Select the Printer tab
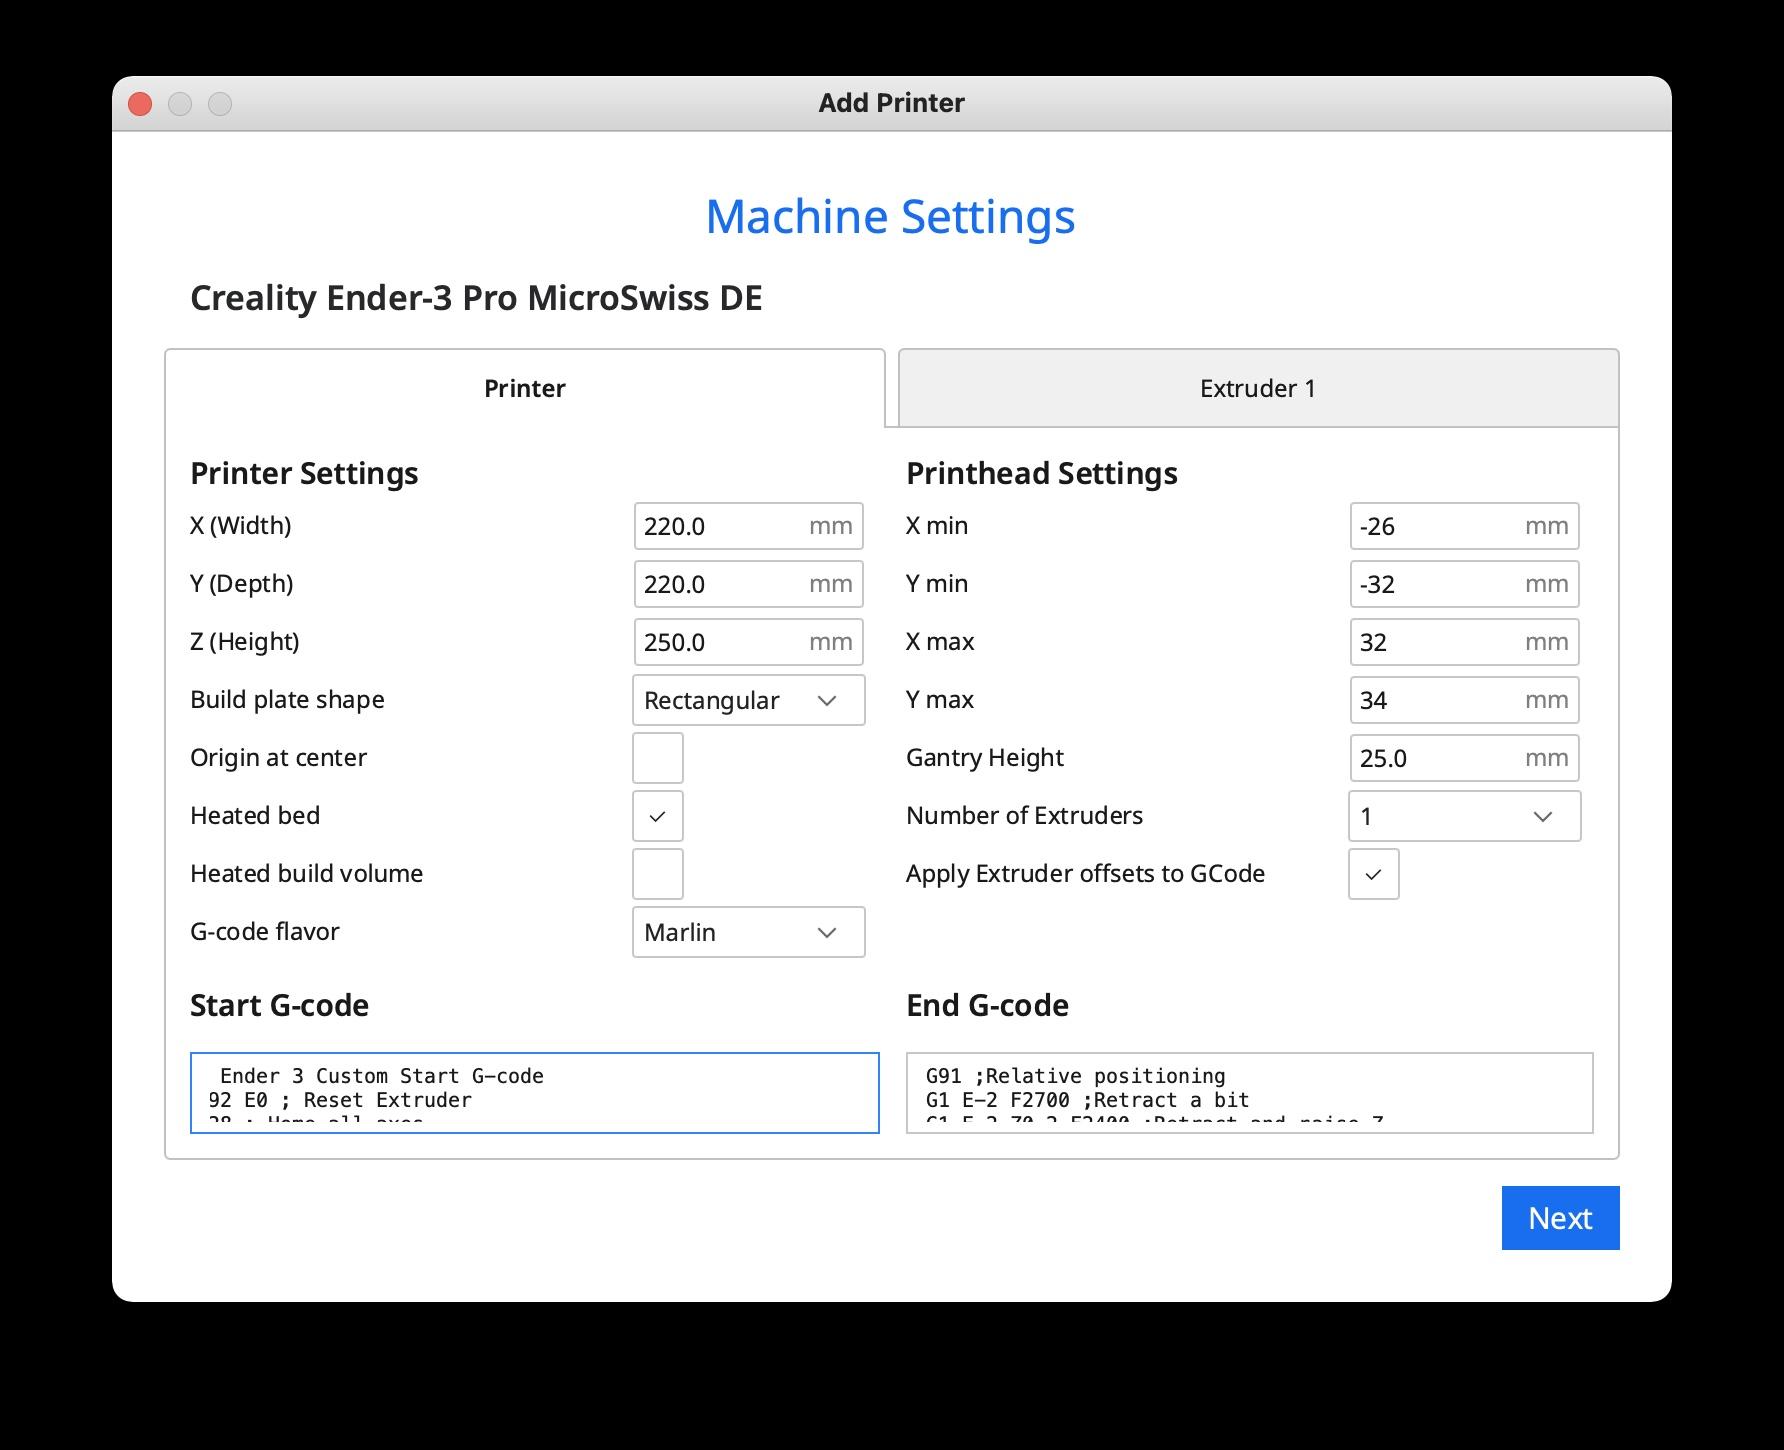This screenshot has width=1784, height=1450. (525, 388)
